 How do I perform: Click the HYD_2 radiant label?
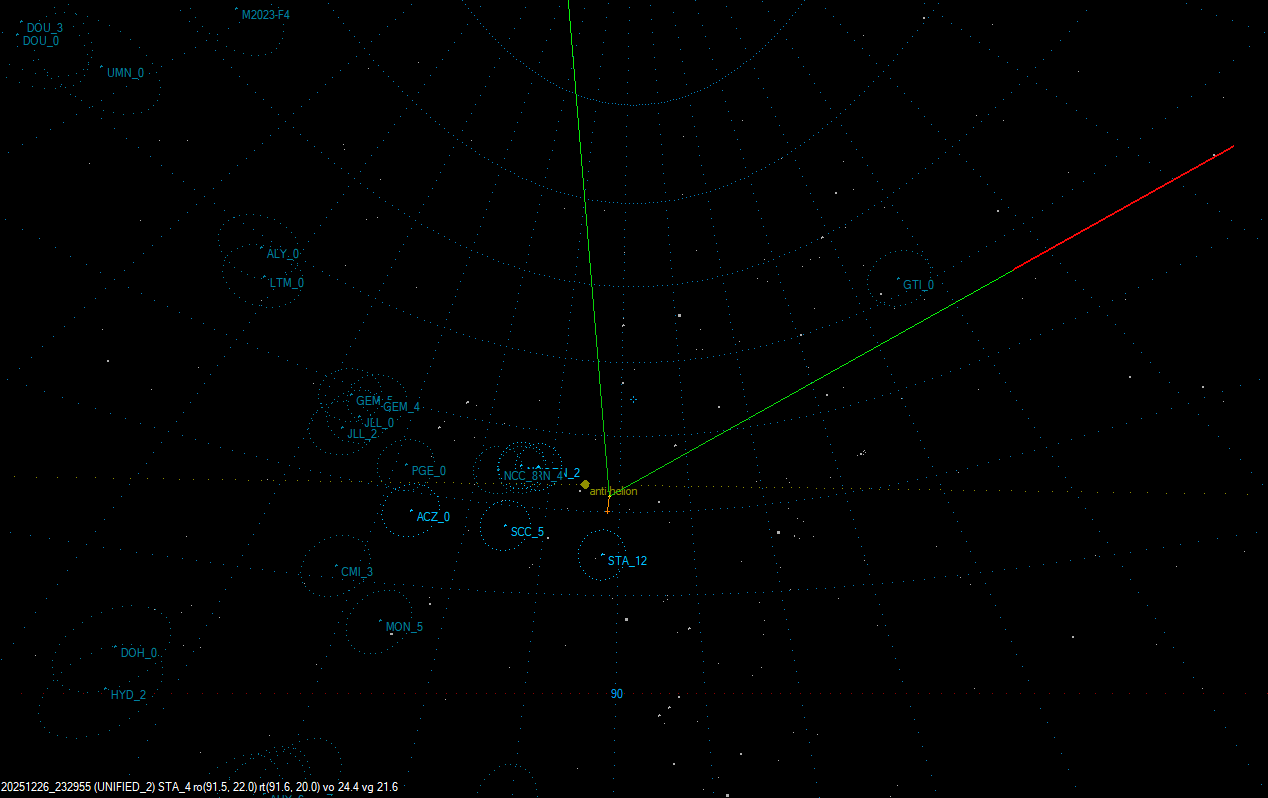pyautogui.click(x=128, y=695)
